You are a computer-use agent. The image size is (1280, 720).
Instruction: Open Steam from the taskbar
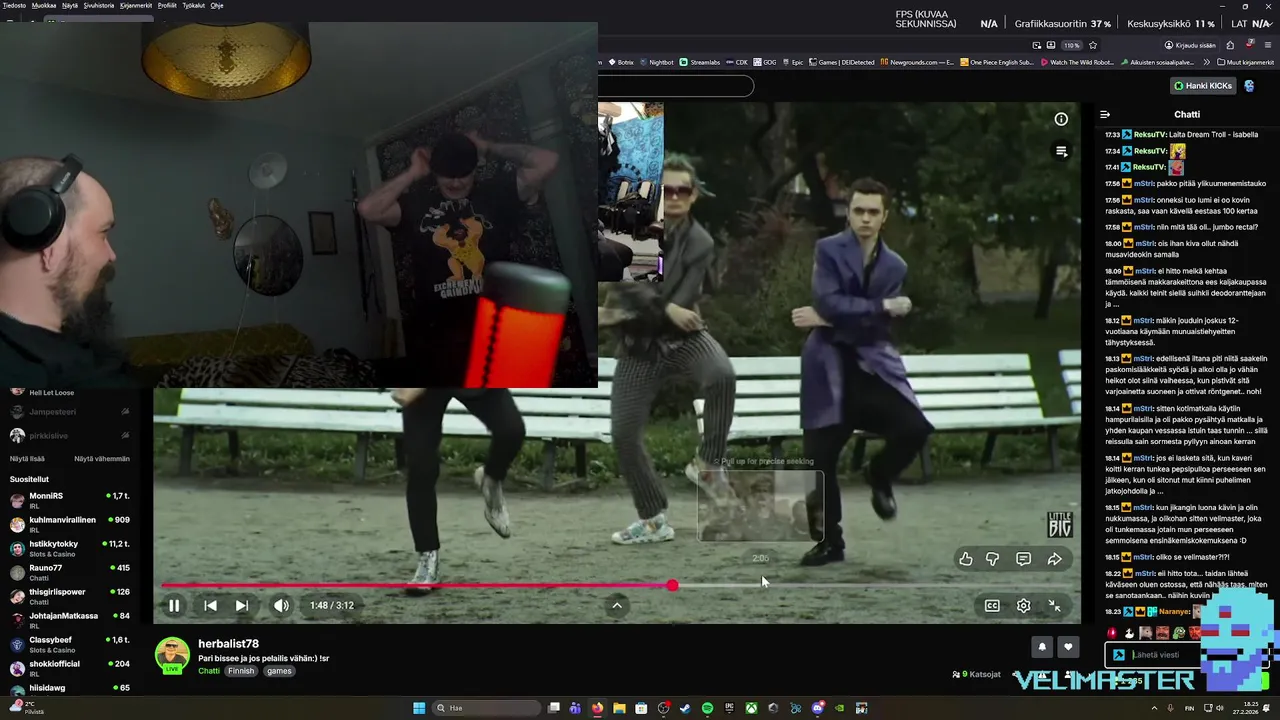pos(685,708)
